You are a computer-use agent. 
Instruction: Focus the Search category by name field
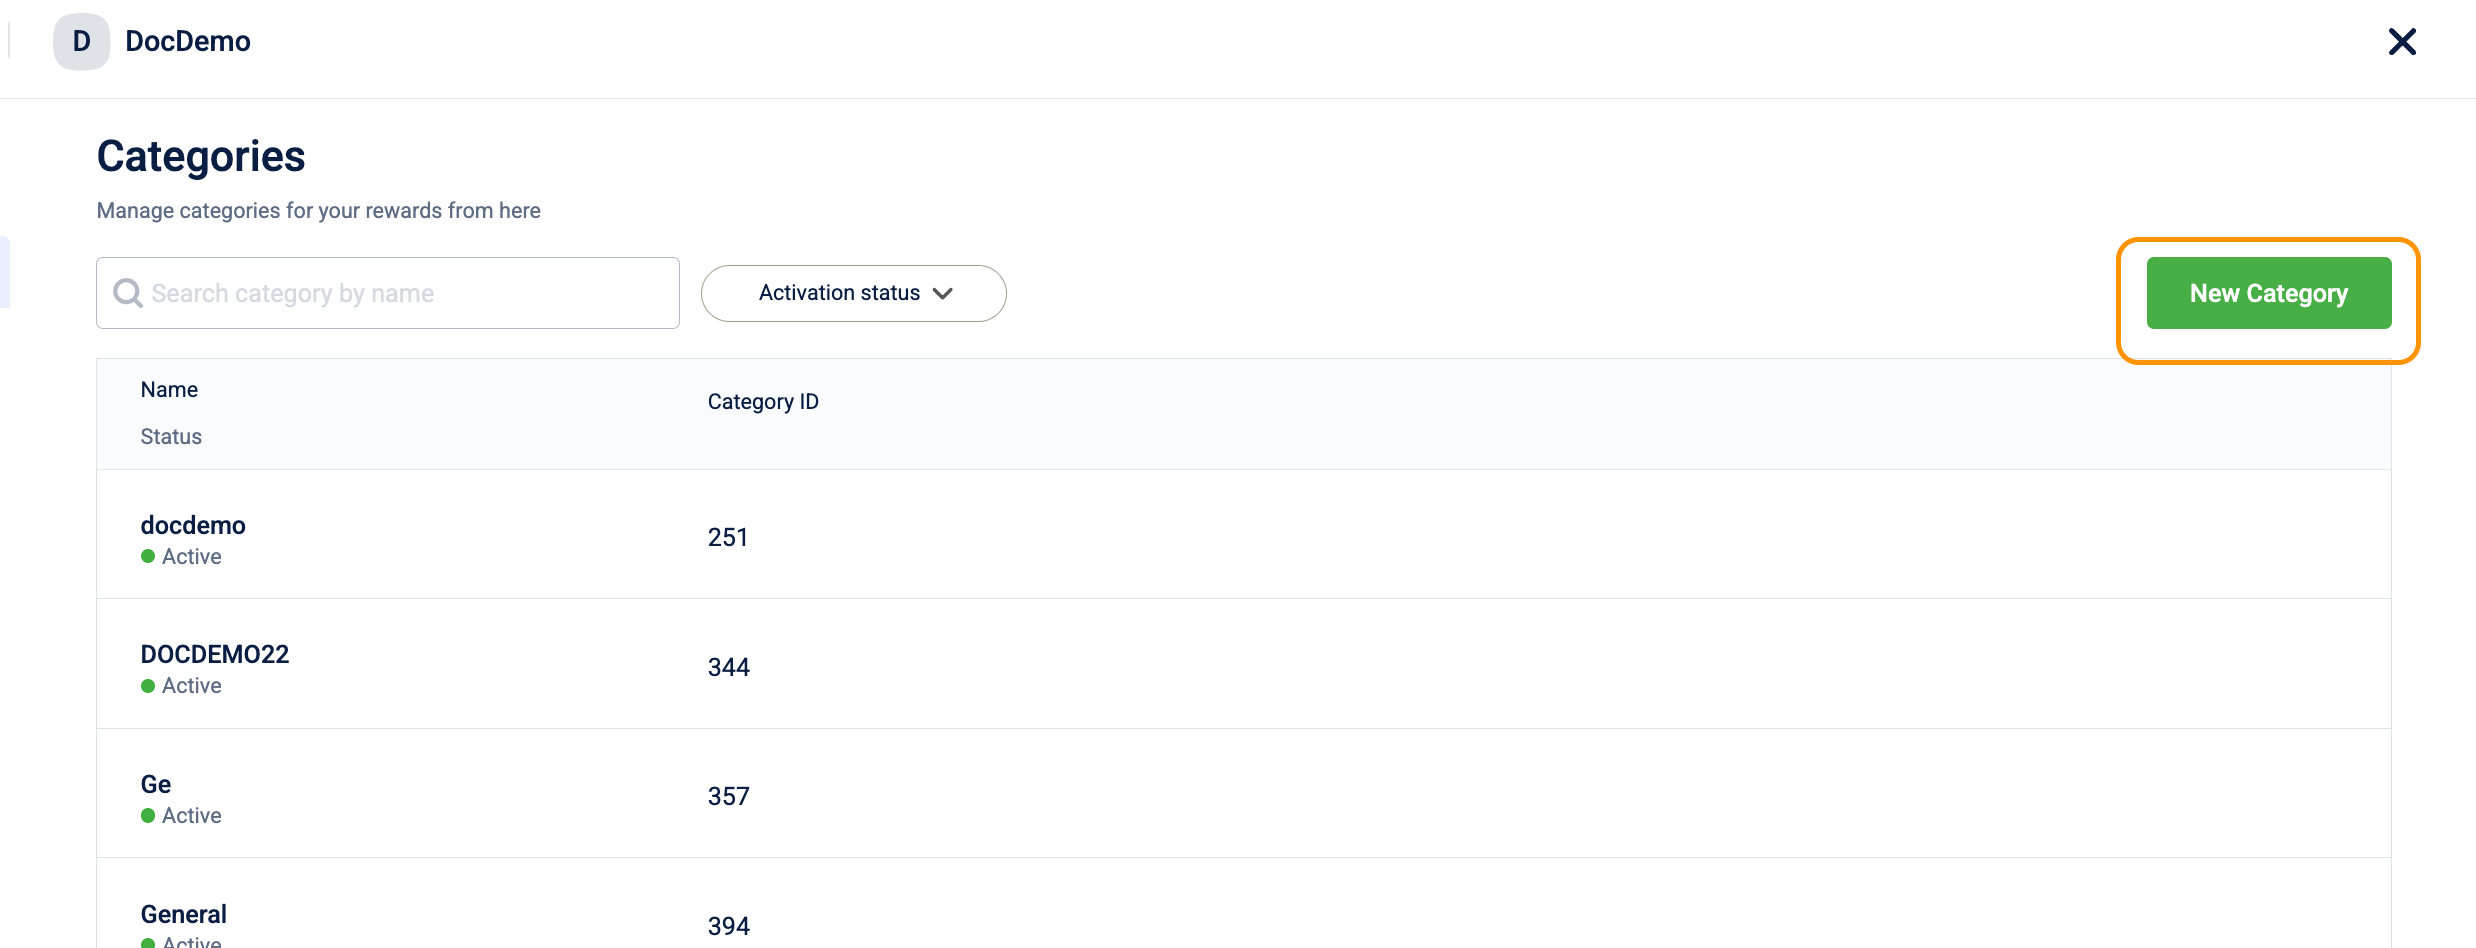(388, 293)
